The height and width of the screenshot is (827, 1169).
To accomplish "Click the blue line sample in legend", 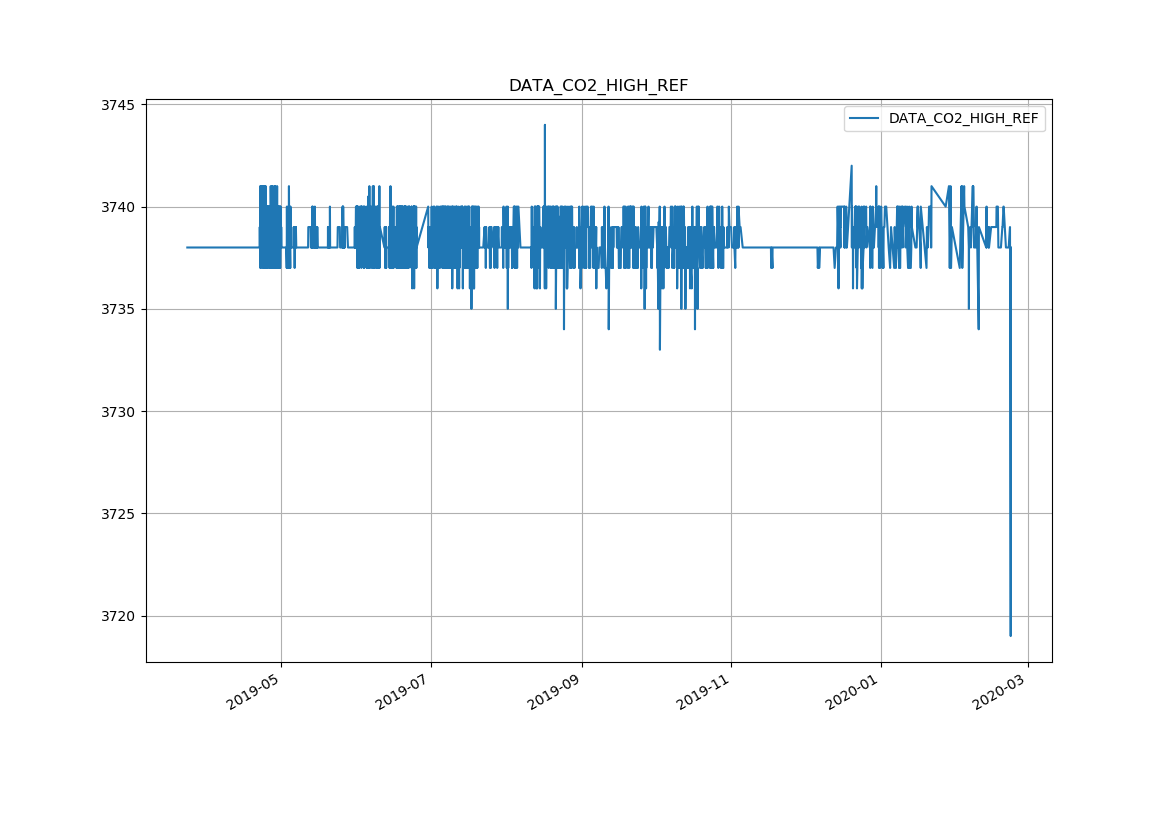I will coord(864,119).
